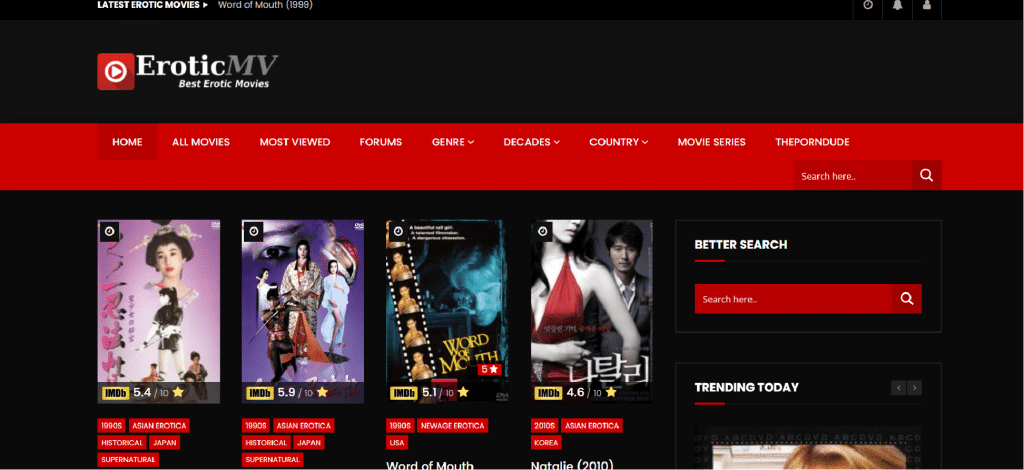Click the Natalie (2010) title link
Viewport: 1024px width, 470px height.
coord(572,465)
